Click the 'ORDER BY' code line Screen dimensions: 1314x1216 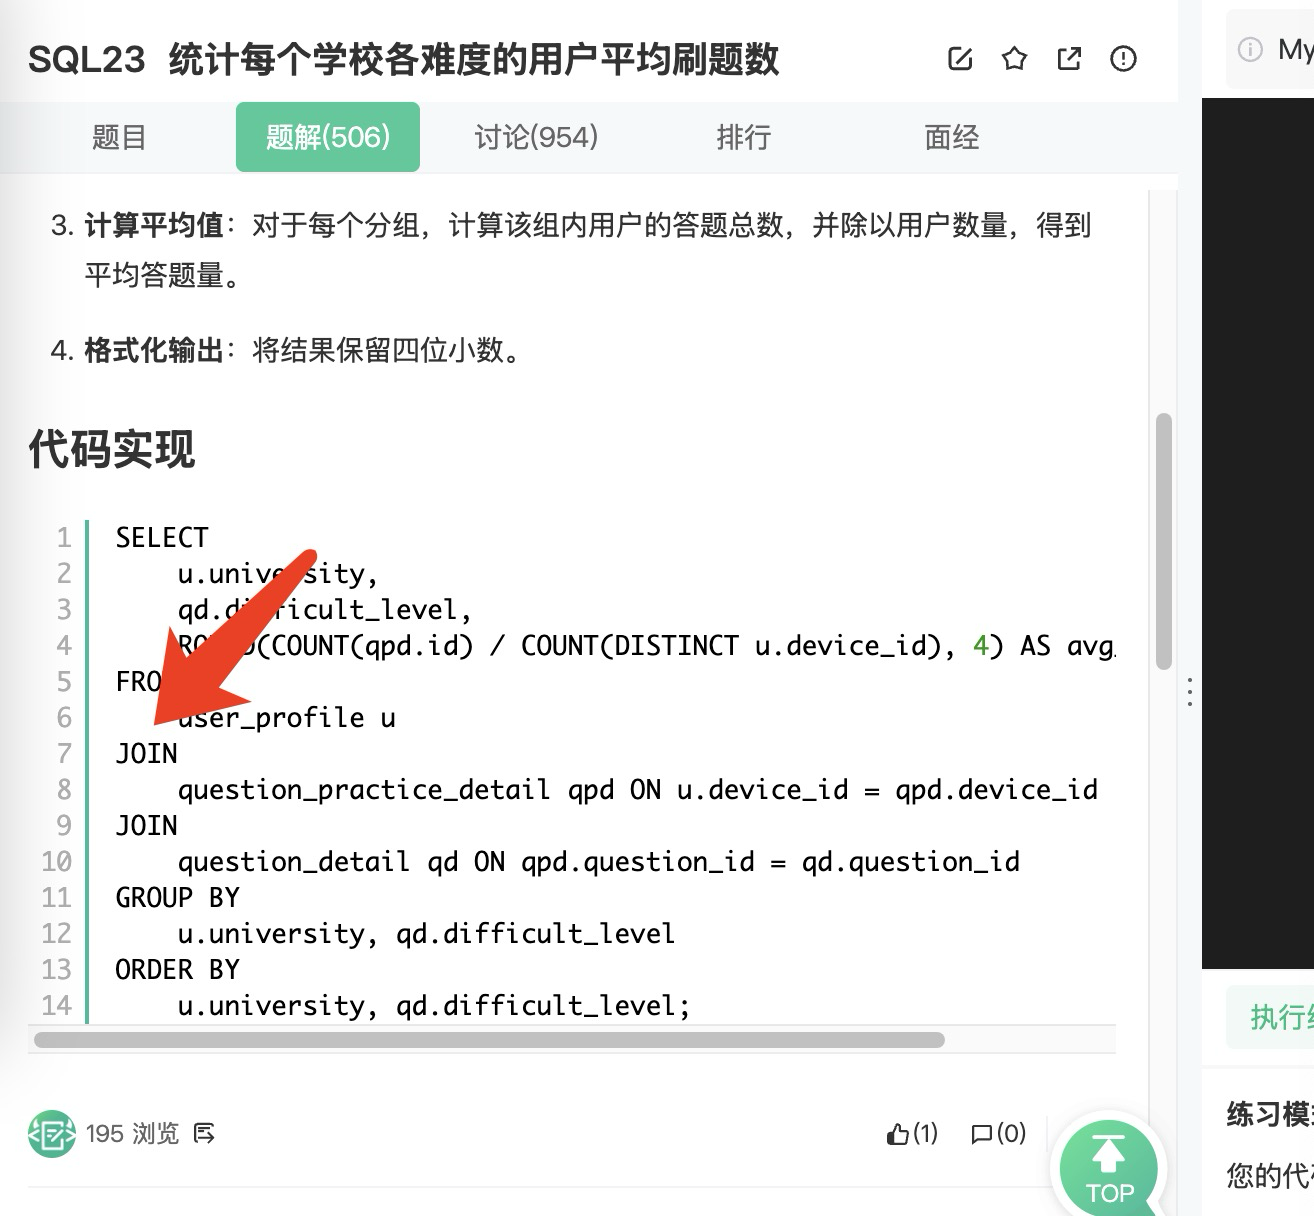(178, 969)
